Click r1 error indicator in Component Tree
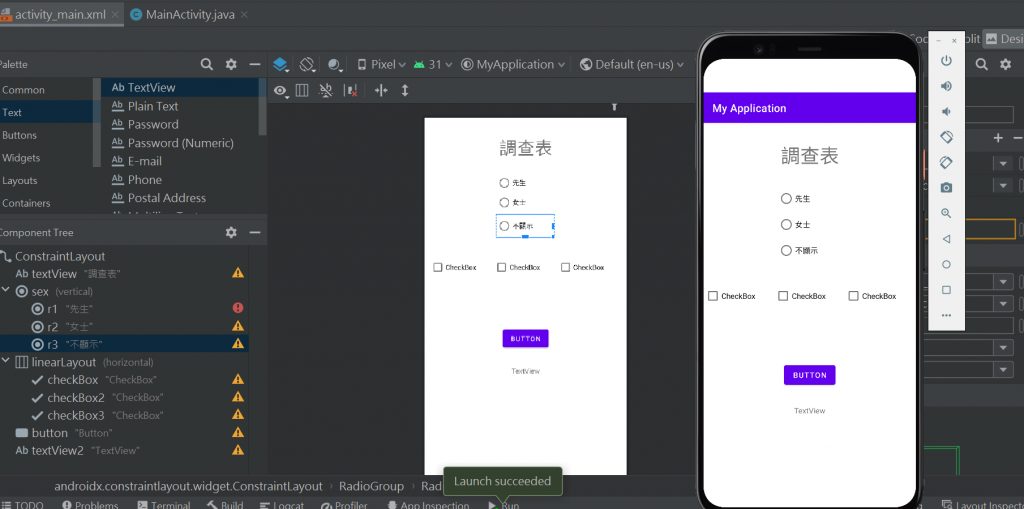 point(238,308)
